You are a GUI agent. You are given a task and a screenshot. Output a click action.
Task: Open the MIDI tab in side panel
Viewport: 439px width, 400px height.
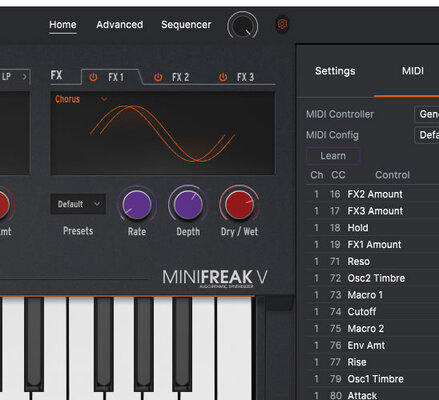coord(413,71)
